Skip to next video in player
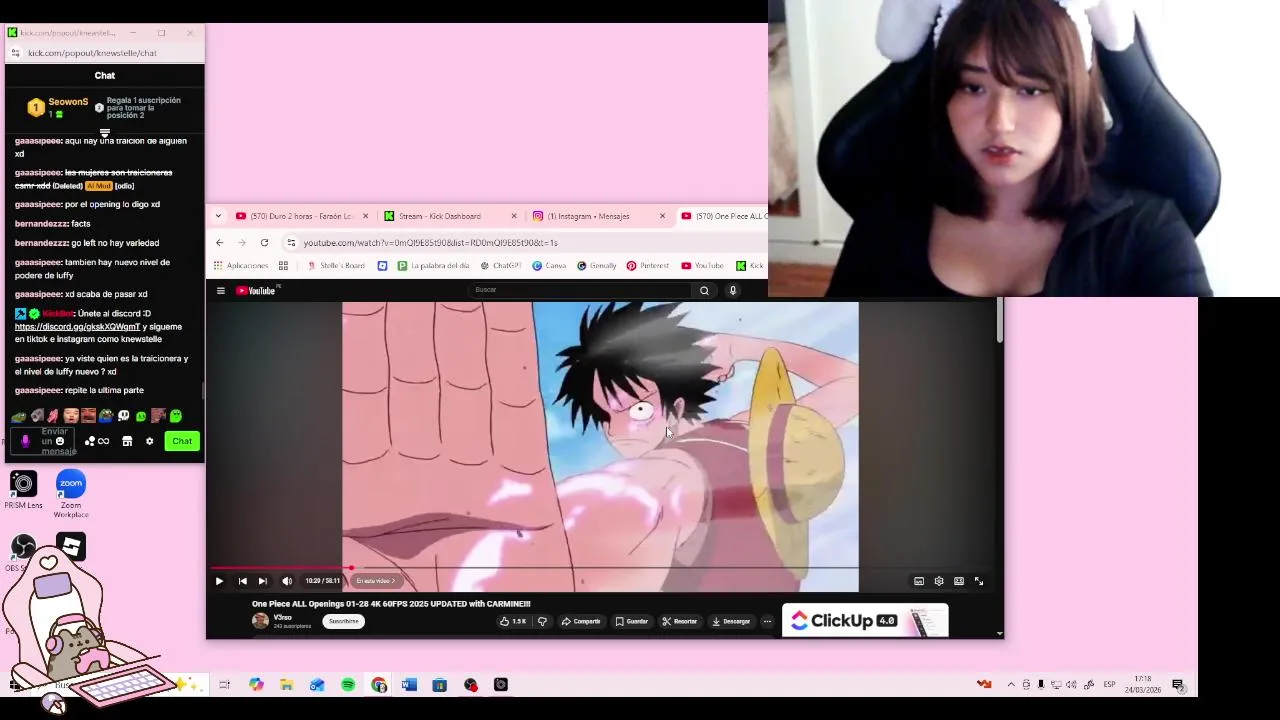This screenshot has width=1280, height=720. (262, 581)
